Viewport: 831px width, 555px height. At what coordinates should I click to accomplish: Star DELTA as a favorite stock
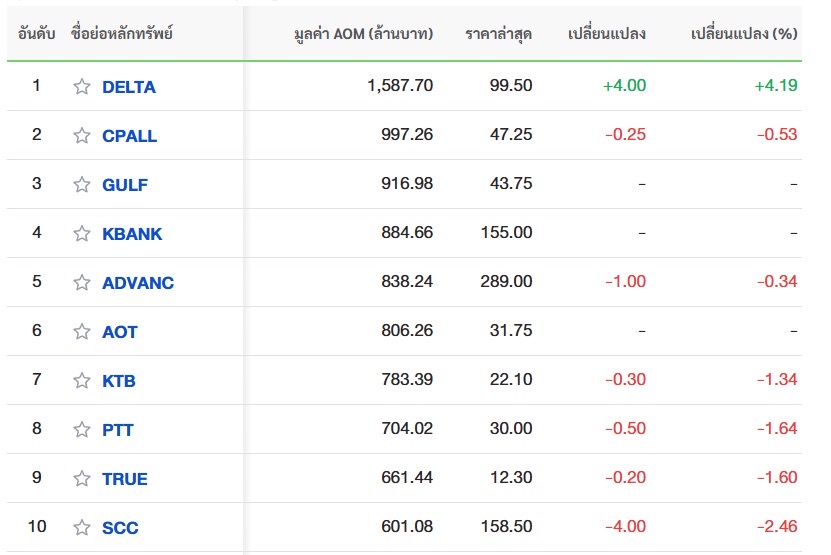coord(82,87)
